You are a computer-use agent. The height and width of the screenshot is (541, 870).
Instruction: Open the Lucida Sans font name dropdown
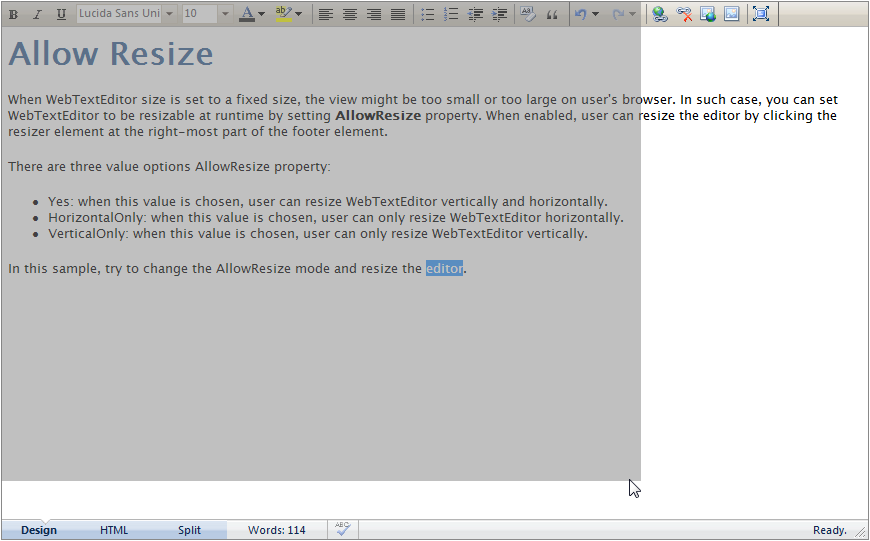[x=167, y=14]
